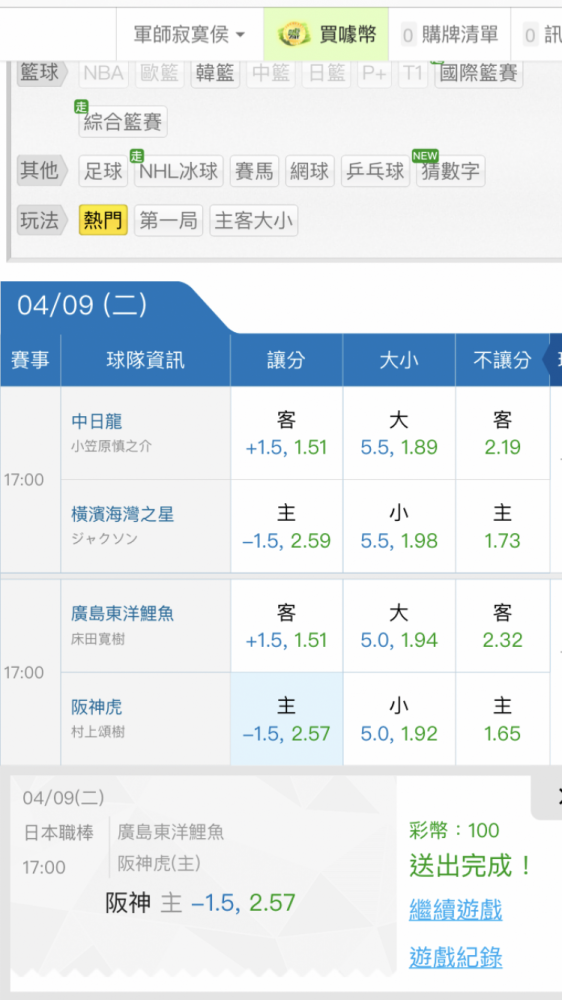Pick 橫濱海灣之星 主 1.73 moneyline
This screenshot has height=1000, width=562.
click(x=503, y=526)
